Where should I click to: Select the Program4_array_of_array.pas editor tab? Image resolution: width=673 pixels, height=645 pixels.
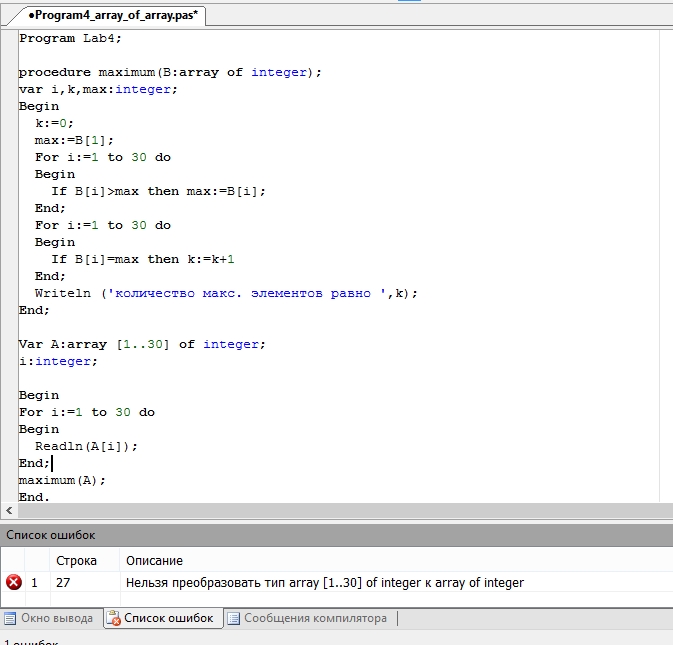112,15
